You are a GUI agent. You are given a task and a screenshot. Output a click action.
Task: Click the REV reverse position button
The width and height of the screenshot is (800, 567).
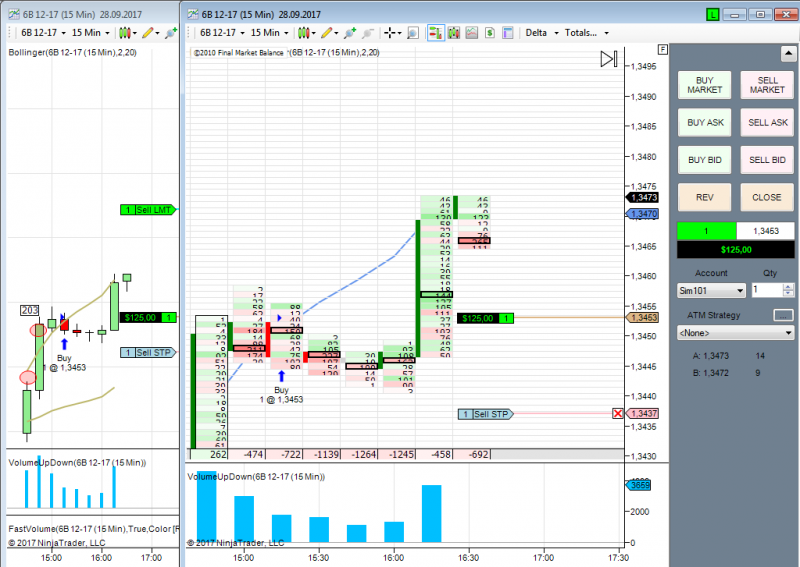704,197
